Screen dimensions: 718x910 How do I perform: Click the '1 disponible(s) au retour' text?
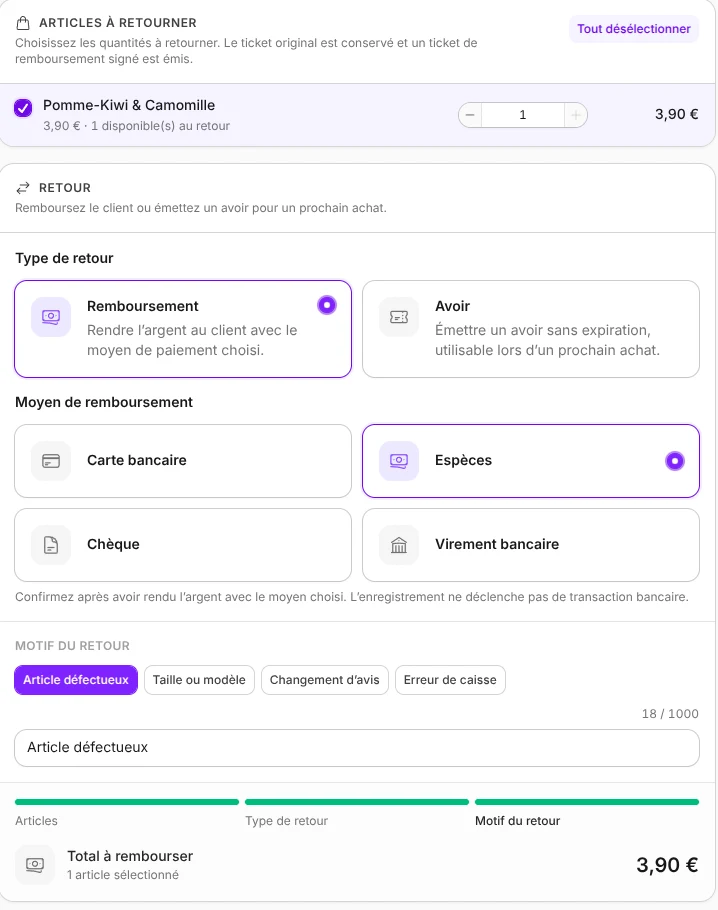click(160, 126)
